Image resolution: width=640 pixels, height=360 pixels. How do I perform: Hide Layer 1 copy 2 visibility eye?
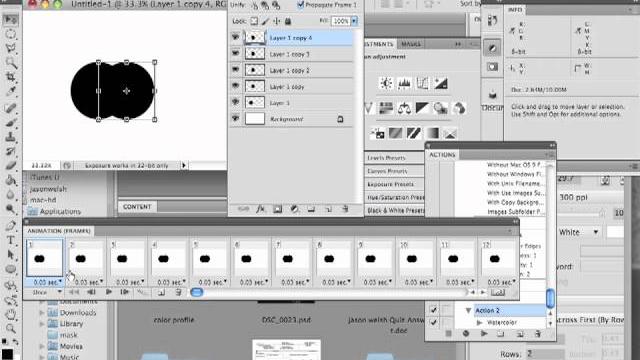click(236, 69)
